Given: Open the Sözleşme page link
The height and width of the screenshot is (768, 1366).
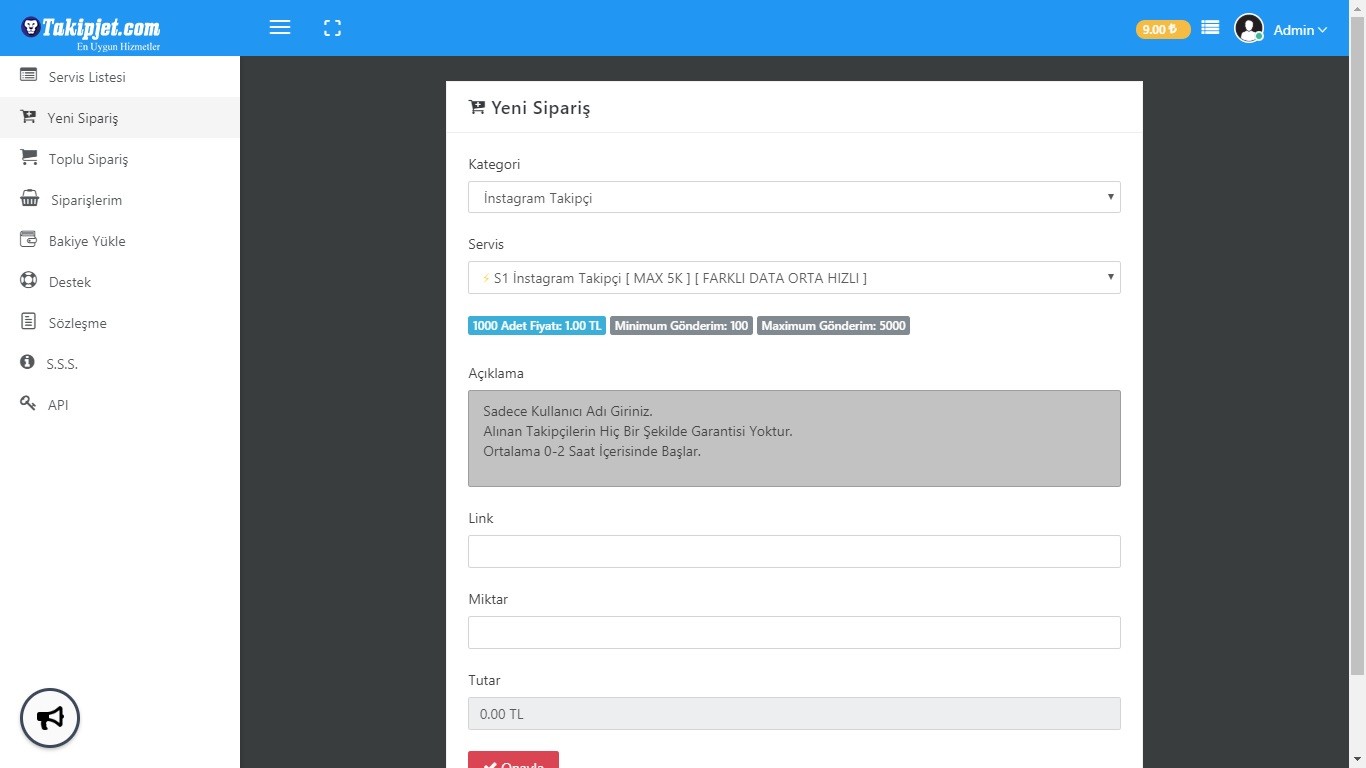Looking at the screenshot, I should (77, 323).
